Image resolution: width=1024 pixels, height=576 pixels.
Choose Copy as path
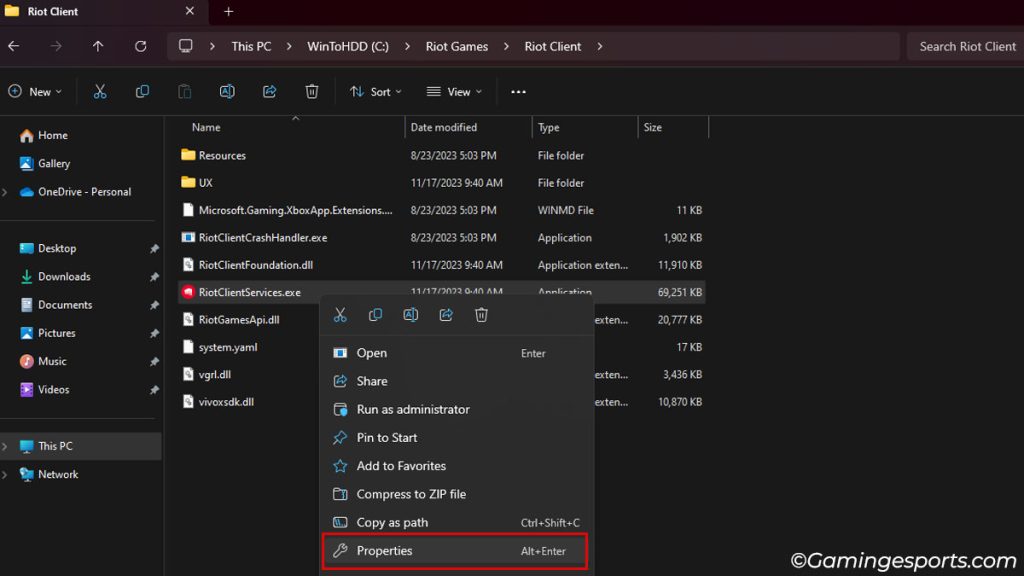(455, 522)
